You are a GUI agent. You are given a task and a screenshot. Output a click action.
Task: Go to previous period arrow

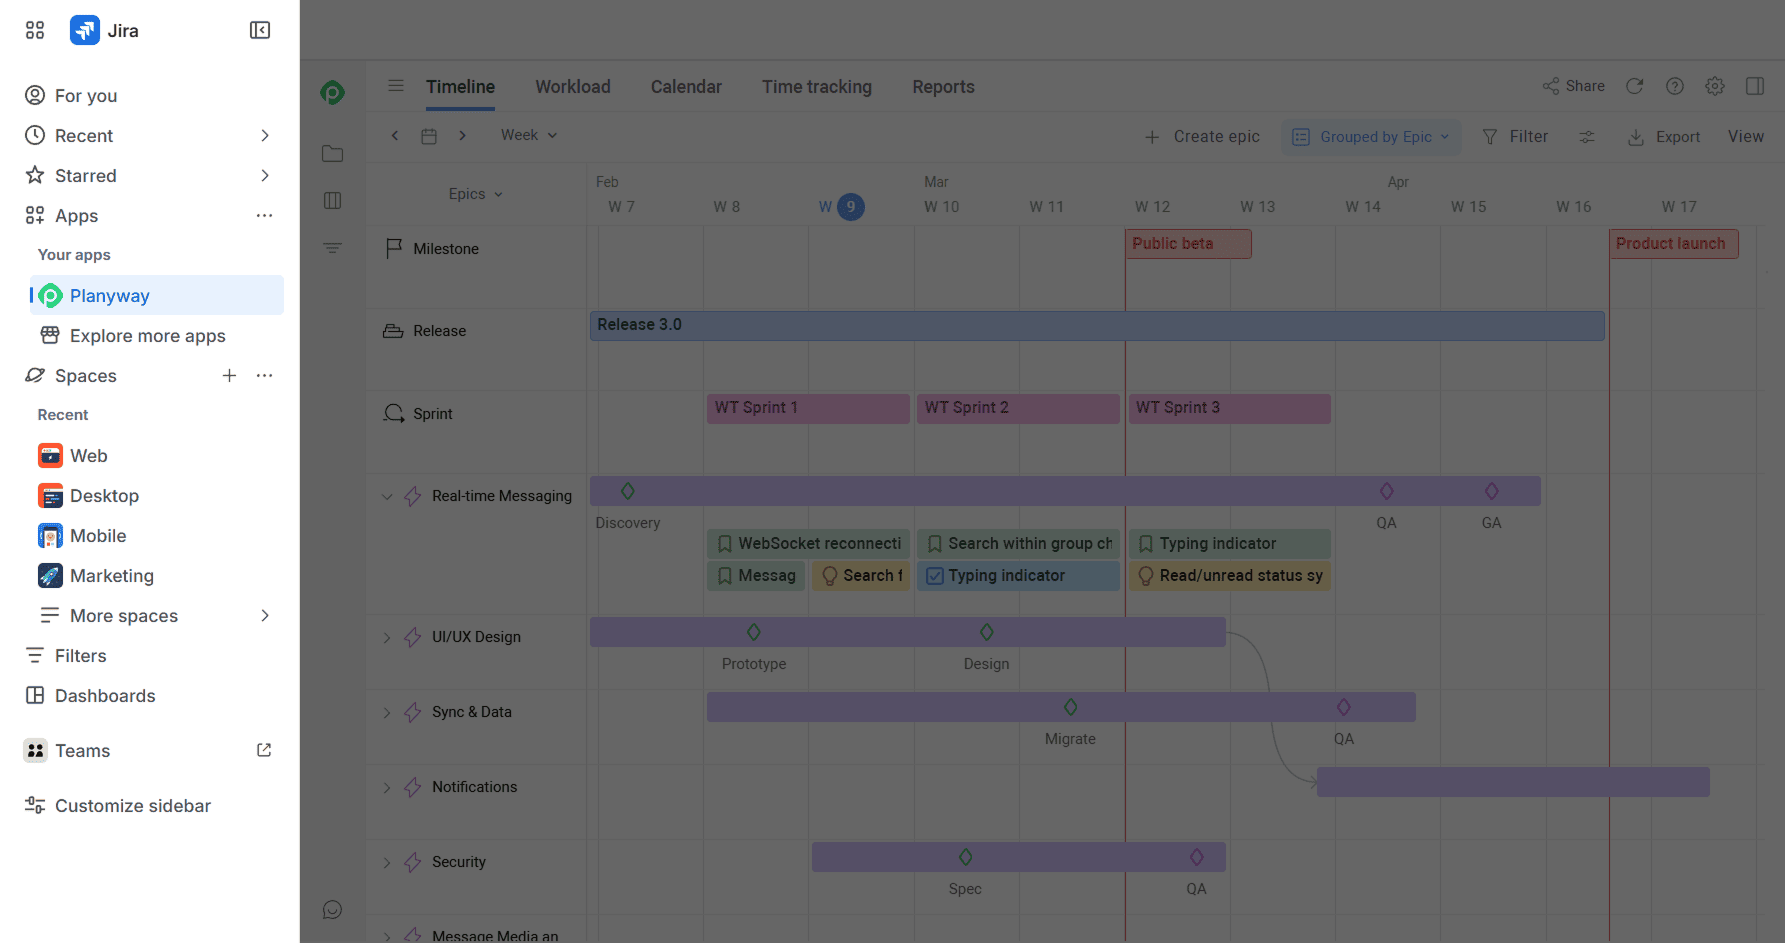click(x=395, y=136)
